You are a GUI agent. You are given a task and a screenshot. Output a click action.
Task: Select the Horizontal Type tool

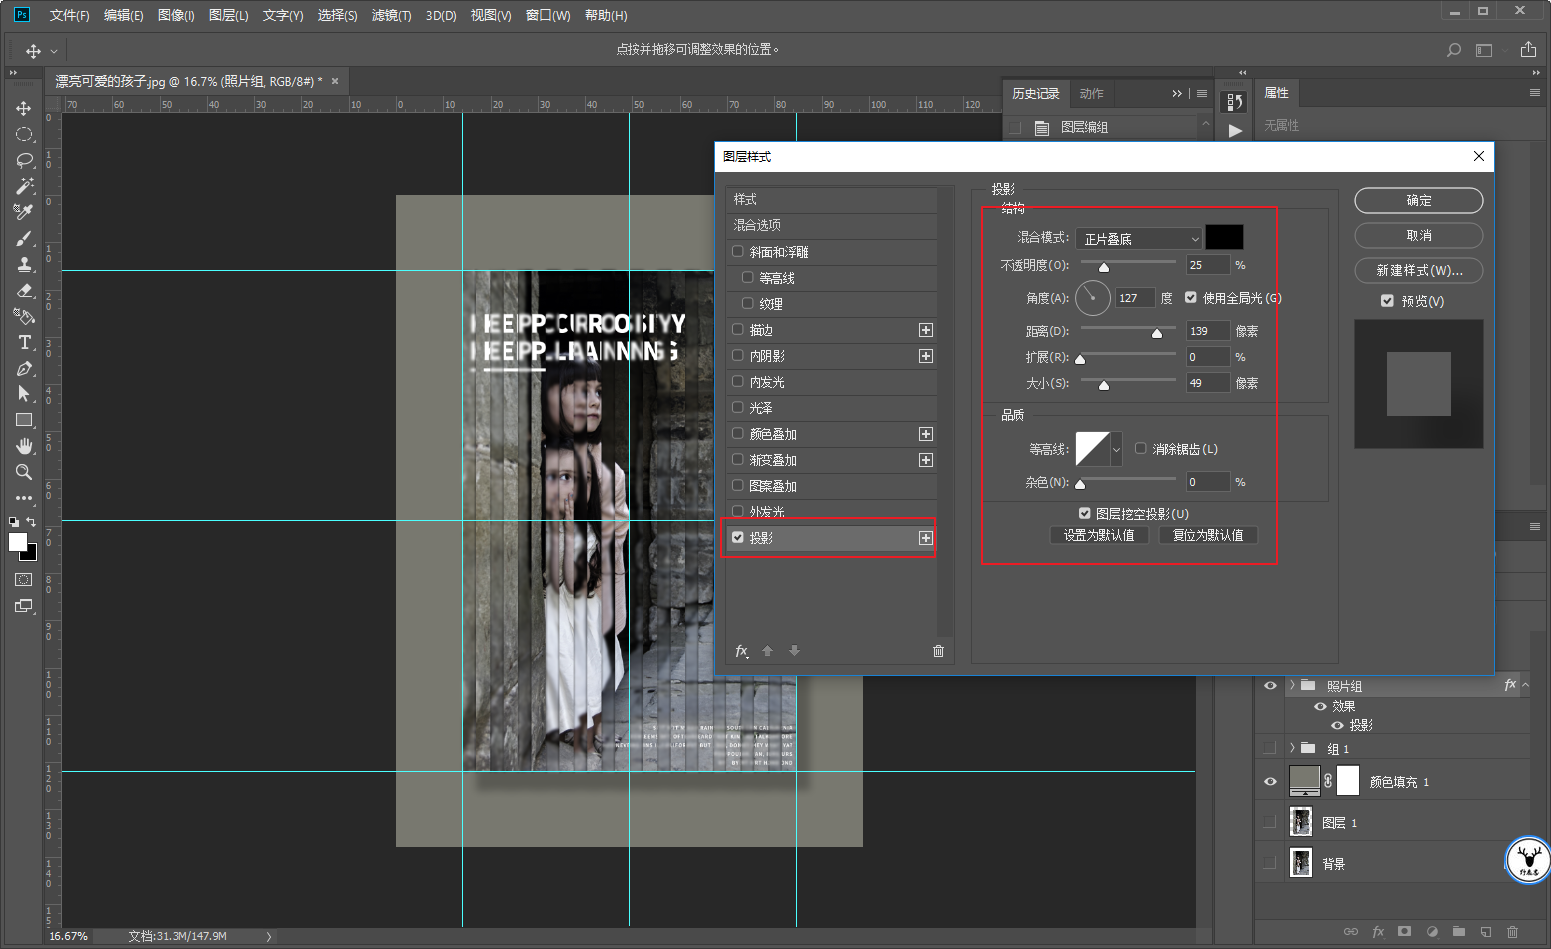coord(24,342)
